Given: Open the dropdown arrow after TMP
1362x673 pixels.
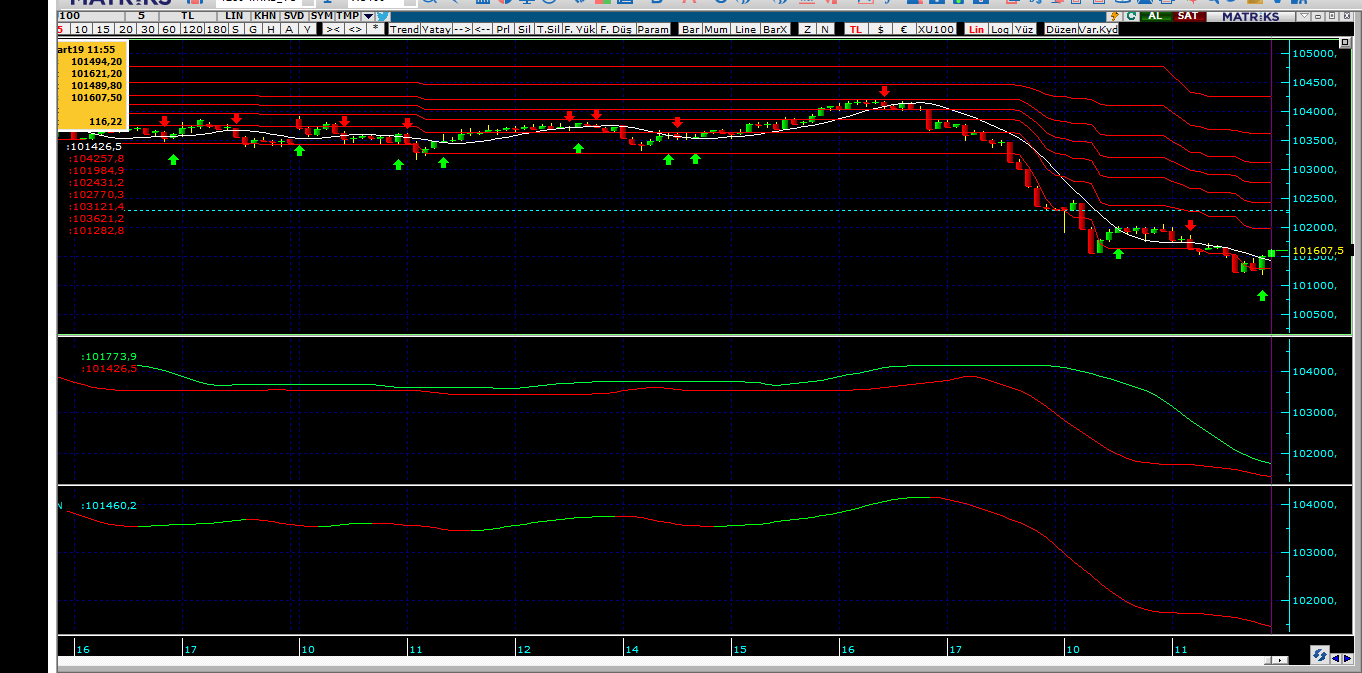Looking at the screenshot, I should coord(369,16).
